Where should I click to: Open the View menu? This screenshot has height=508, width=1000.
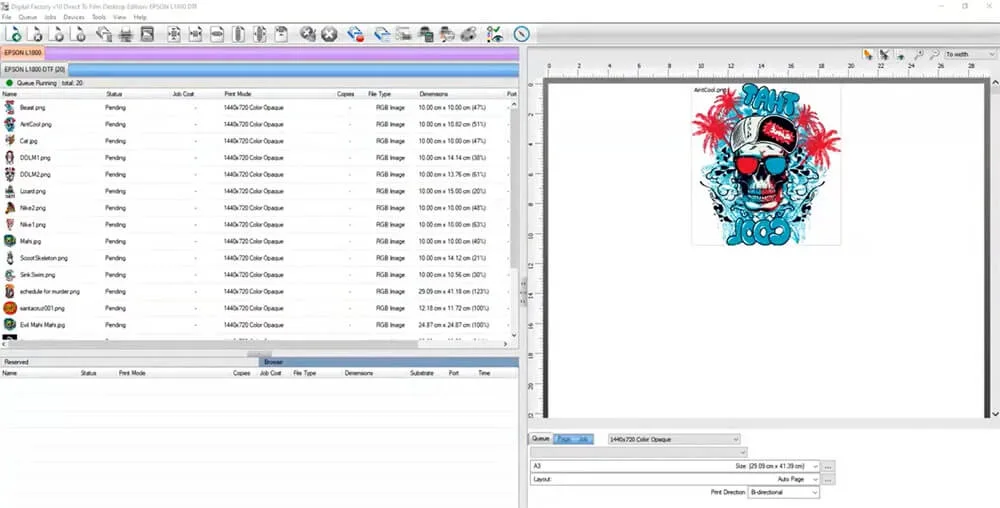119,17
